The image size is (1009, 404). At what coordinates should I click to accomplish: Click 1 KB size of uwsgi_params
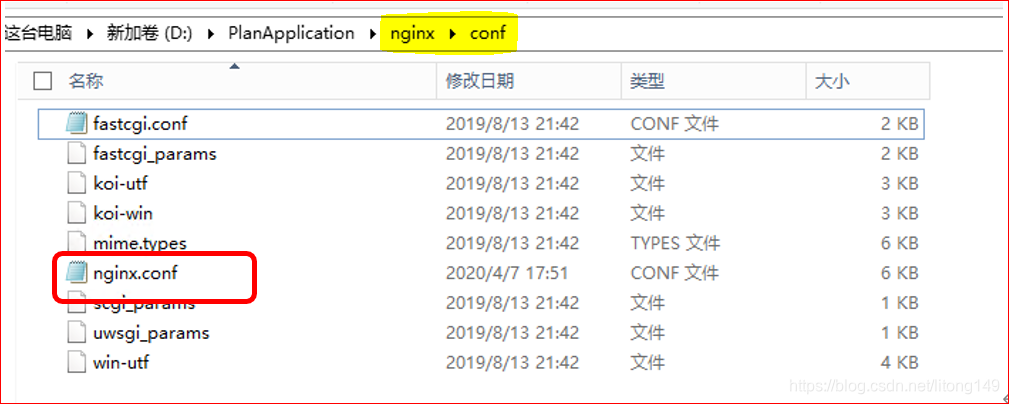tap(900, 333)
